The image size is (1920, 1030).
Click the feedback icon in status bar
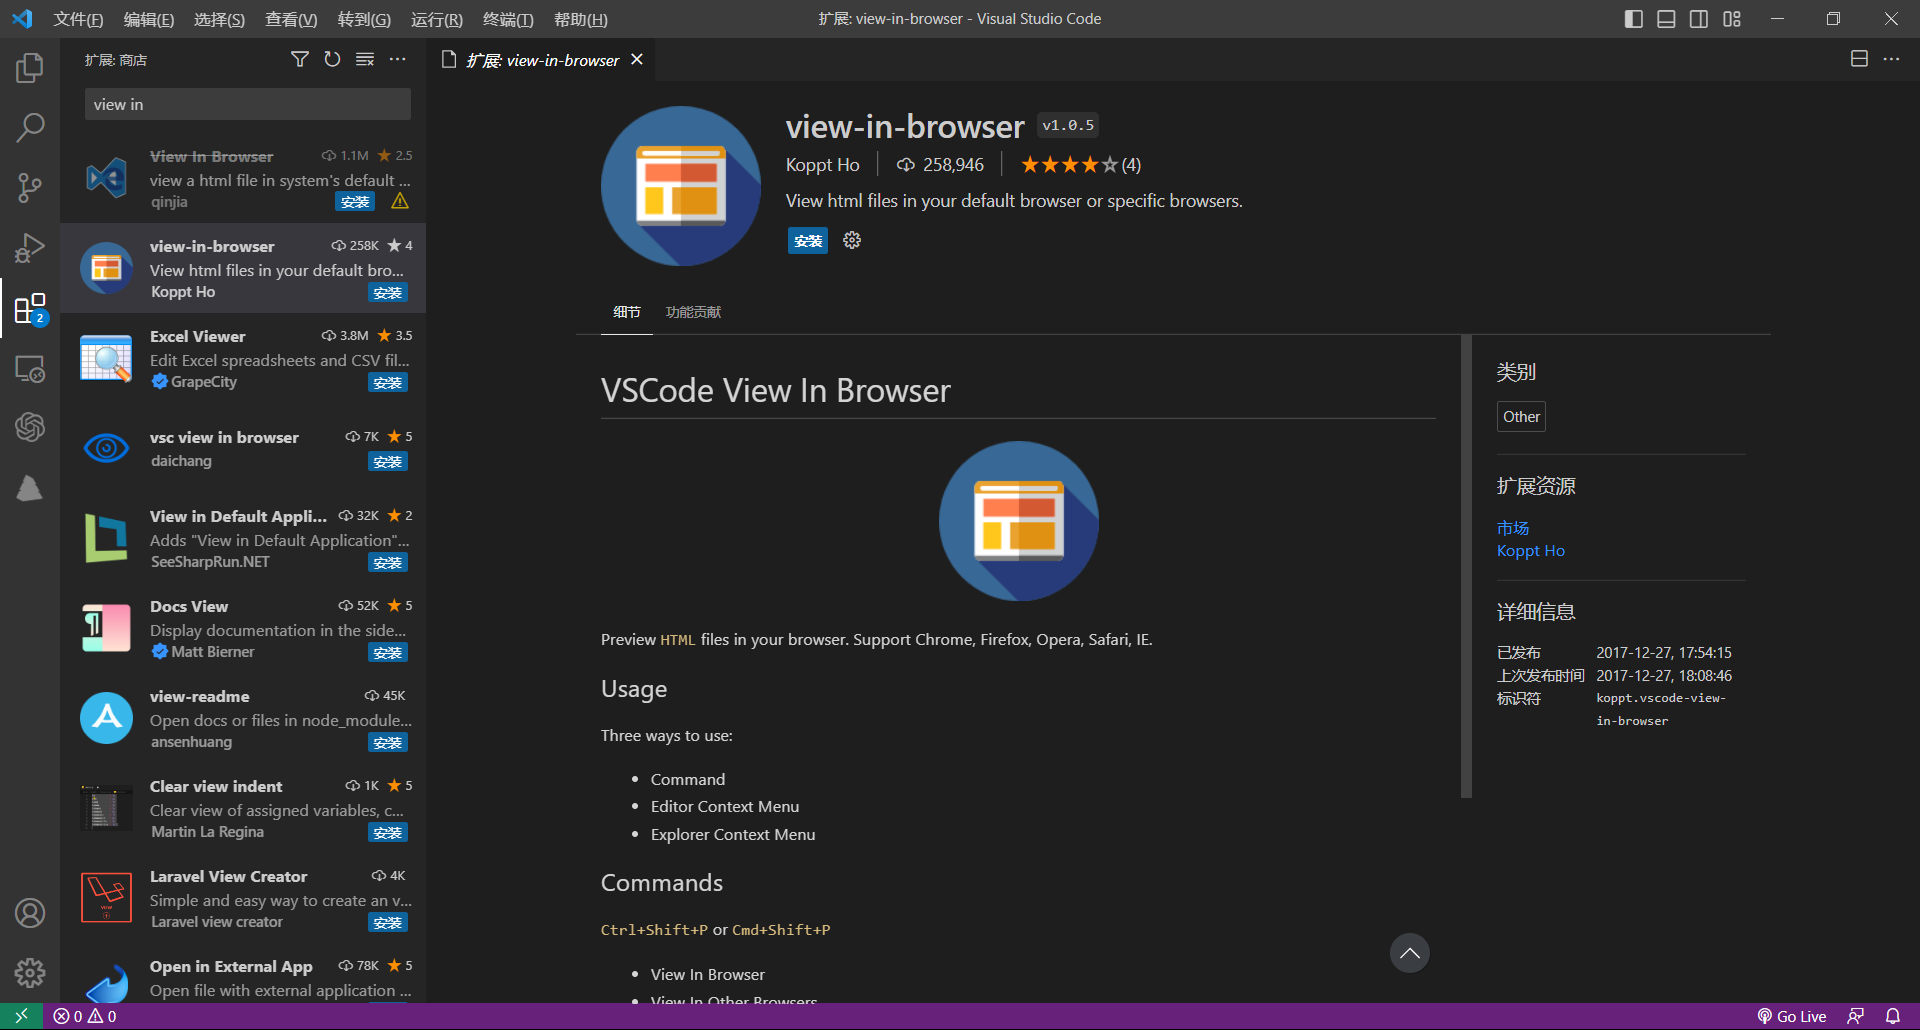click(x=1856, y=1016)
